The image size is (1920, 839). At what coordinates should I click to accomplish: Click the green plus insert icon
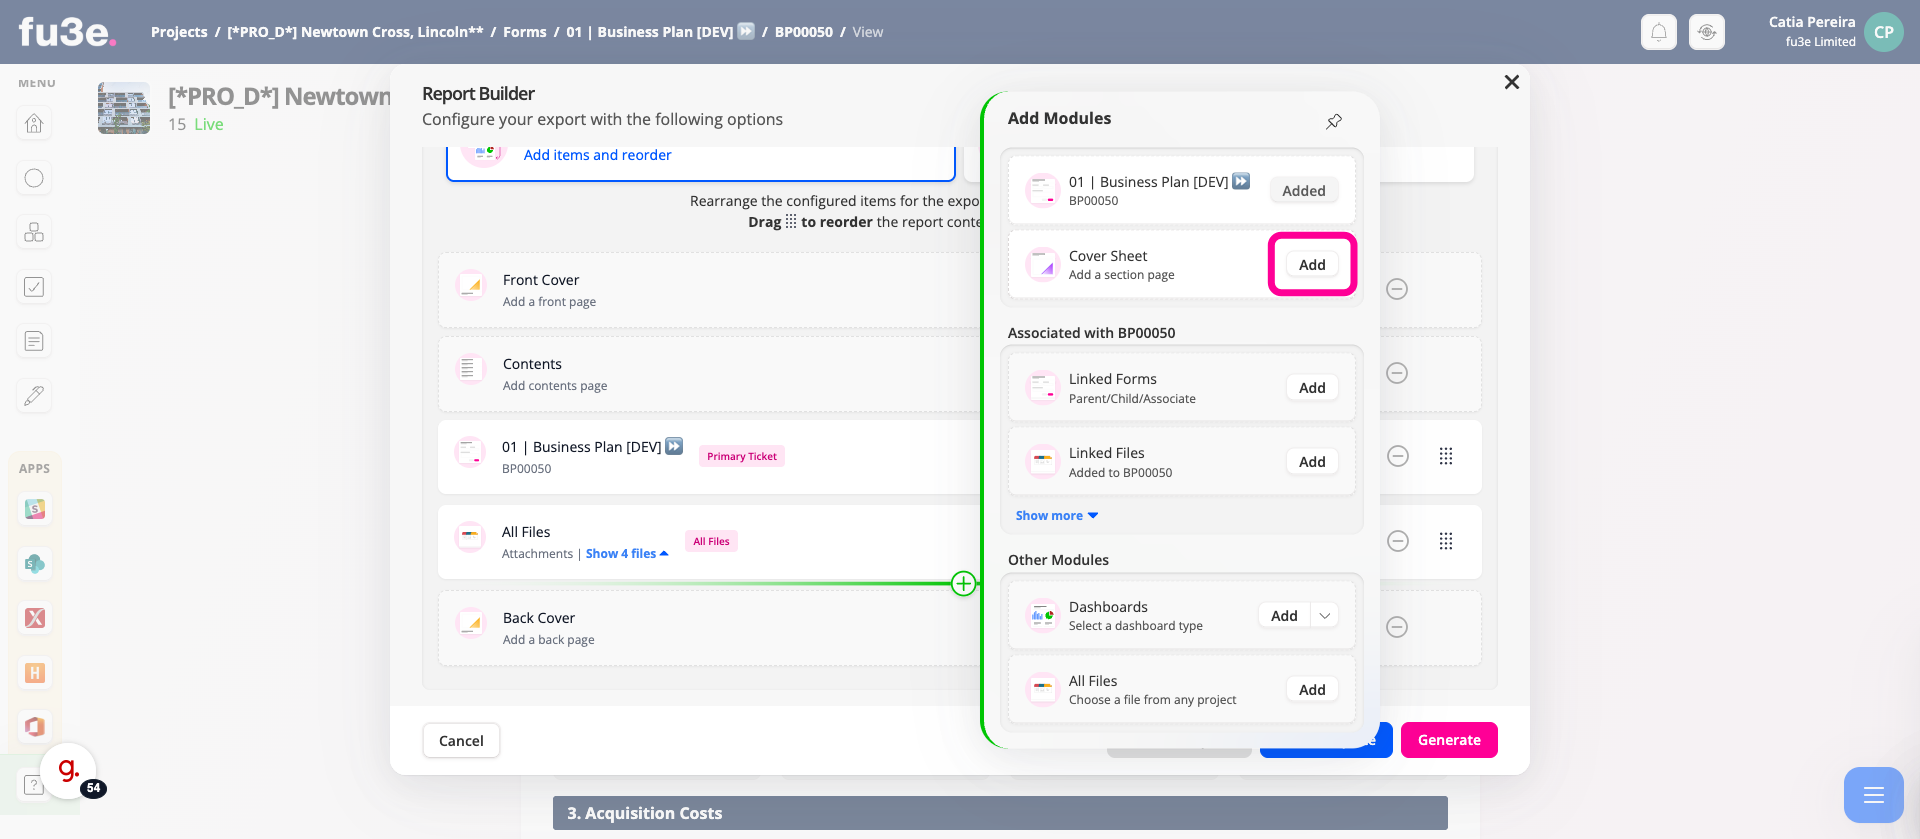[x=963, y=583]
